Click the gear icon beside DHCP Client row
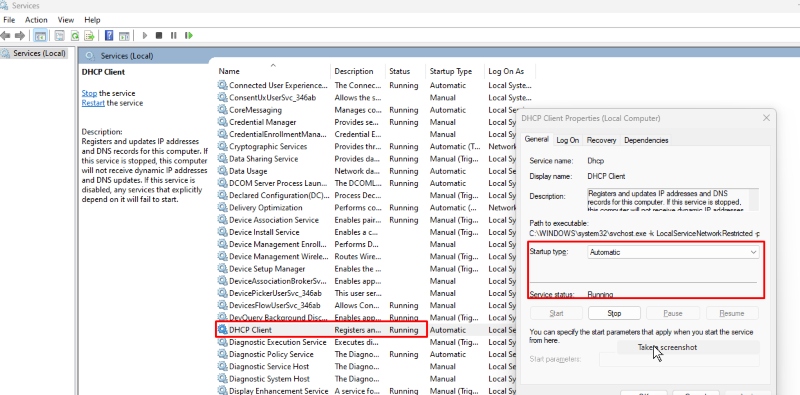This screenshot has width=800, height=395. coord(222,330)
